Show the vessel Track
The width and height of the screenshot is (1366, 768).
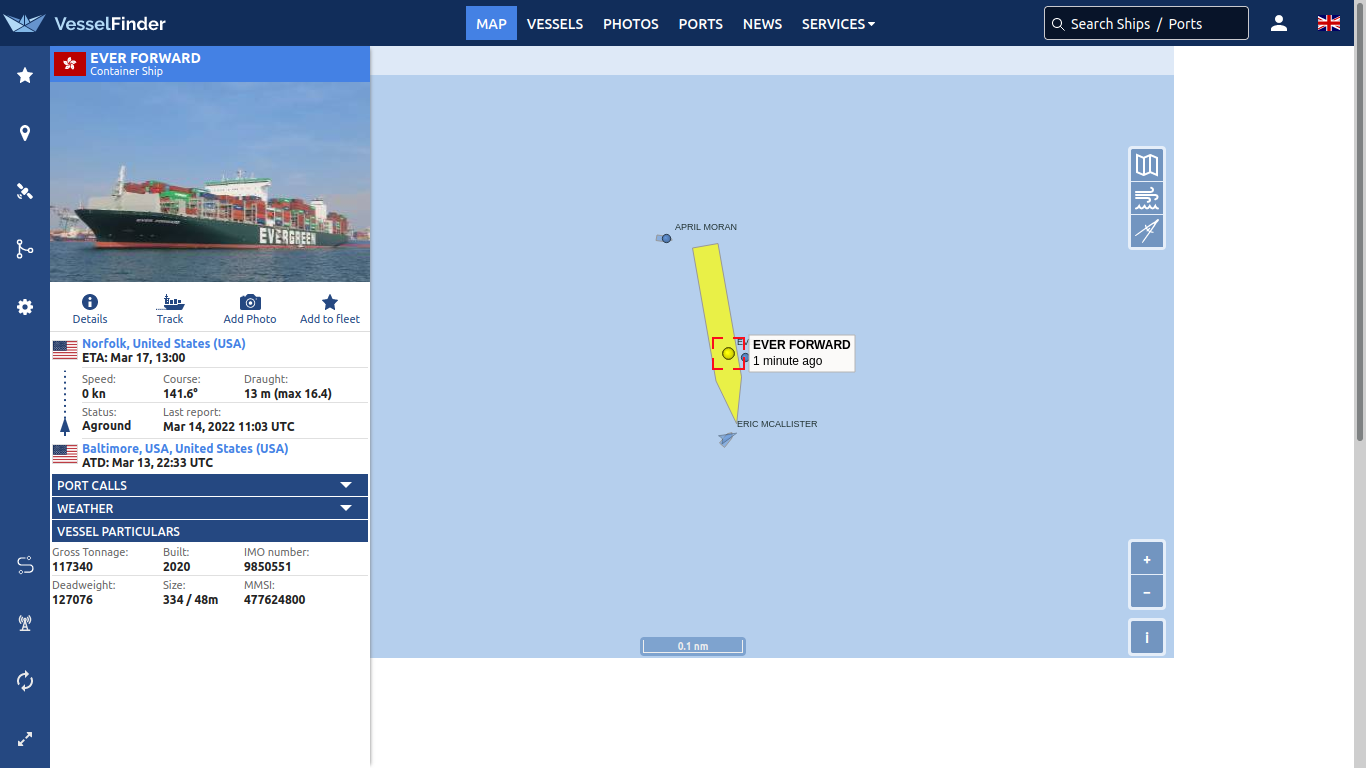pyautogui.click(x=170, y=309)
